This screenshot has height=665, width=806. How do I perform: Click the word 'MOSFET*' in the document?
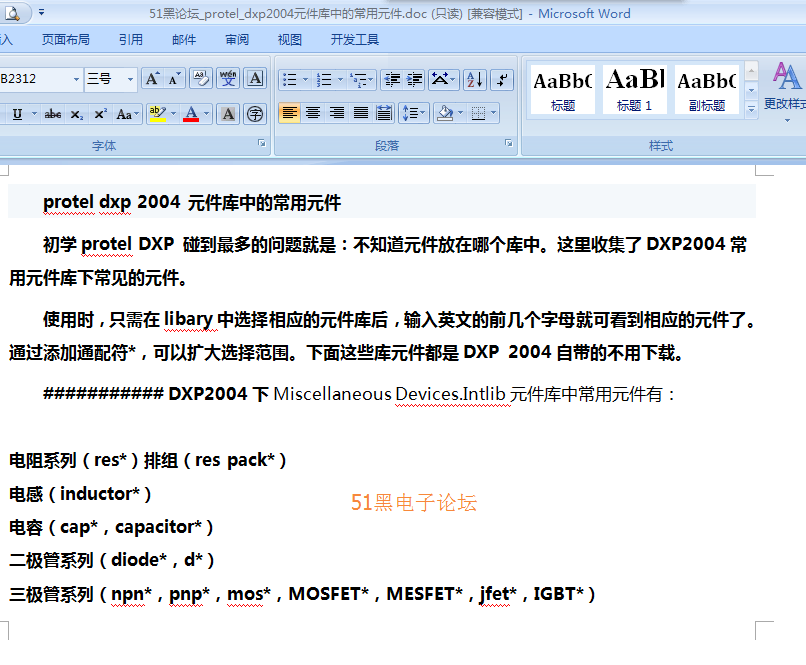pos(328,594)
